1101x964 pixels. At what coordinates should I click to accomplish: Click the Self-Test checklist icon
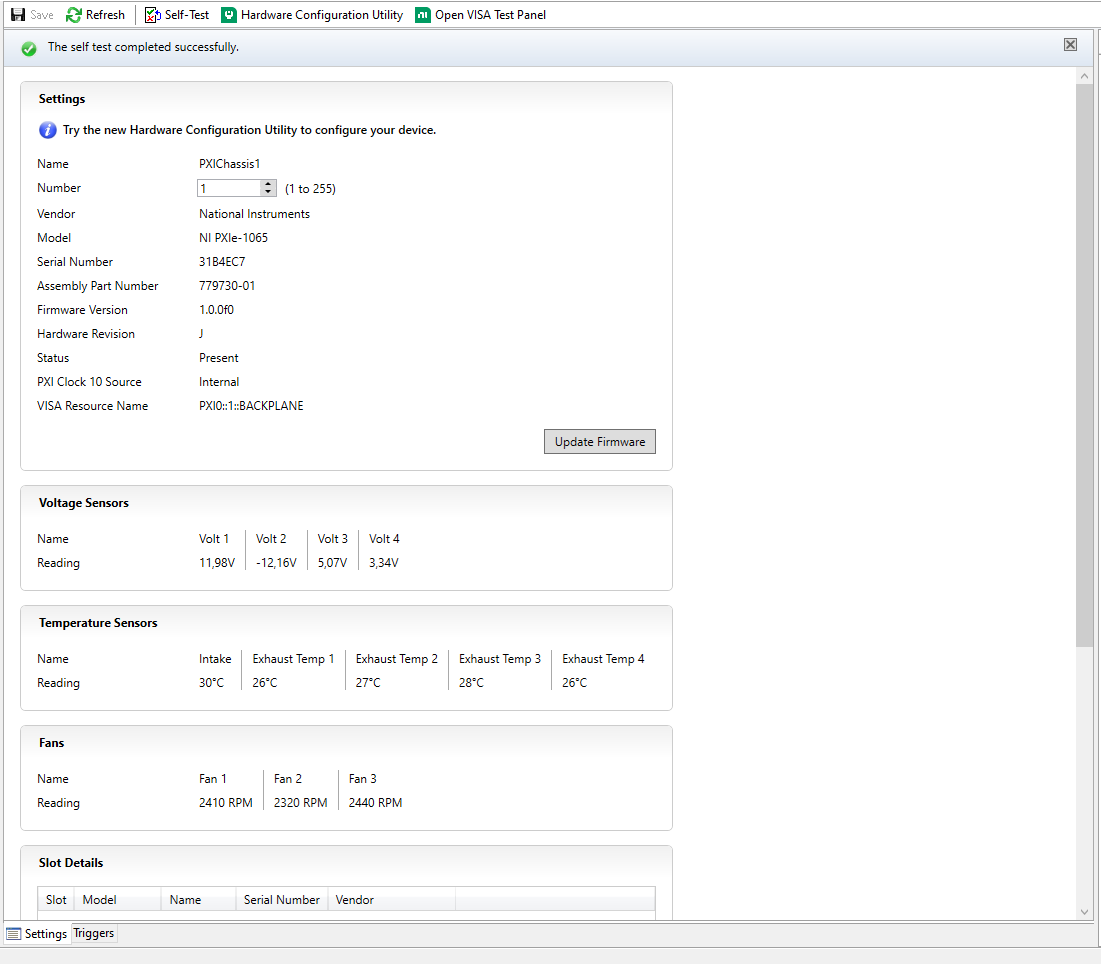[x=152, y=15]
